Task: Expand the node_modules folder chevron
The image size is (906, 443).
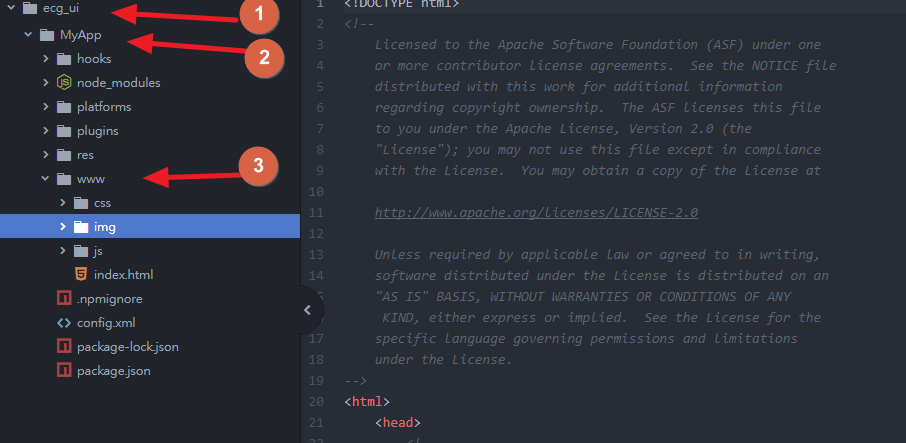Action: tap(46, 83)
